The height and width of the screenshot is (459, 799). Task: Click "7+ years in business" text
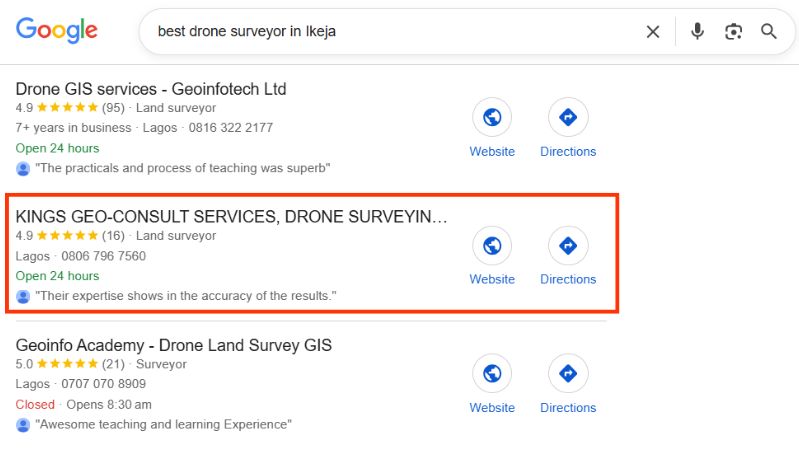tap(73, 128)
